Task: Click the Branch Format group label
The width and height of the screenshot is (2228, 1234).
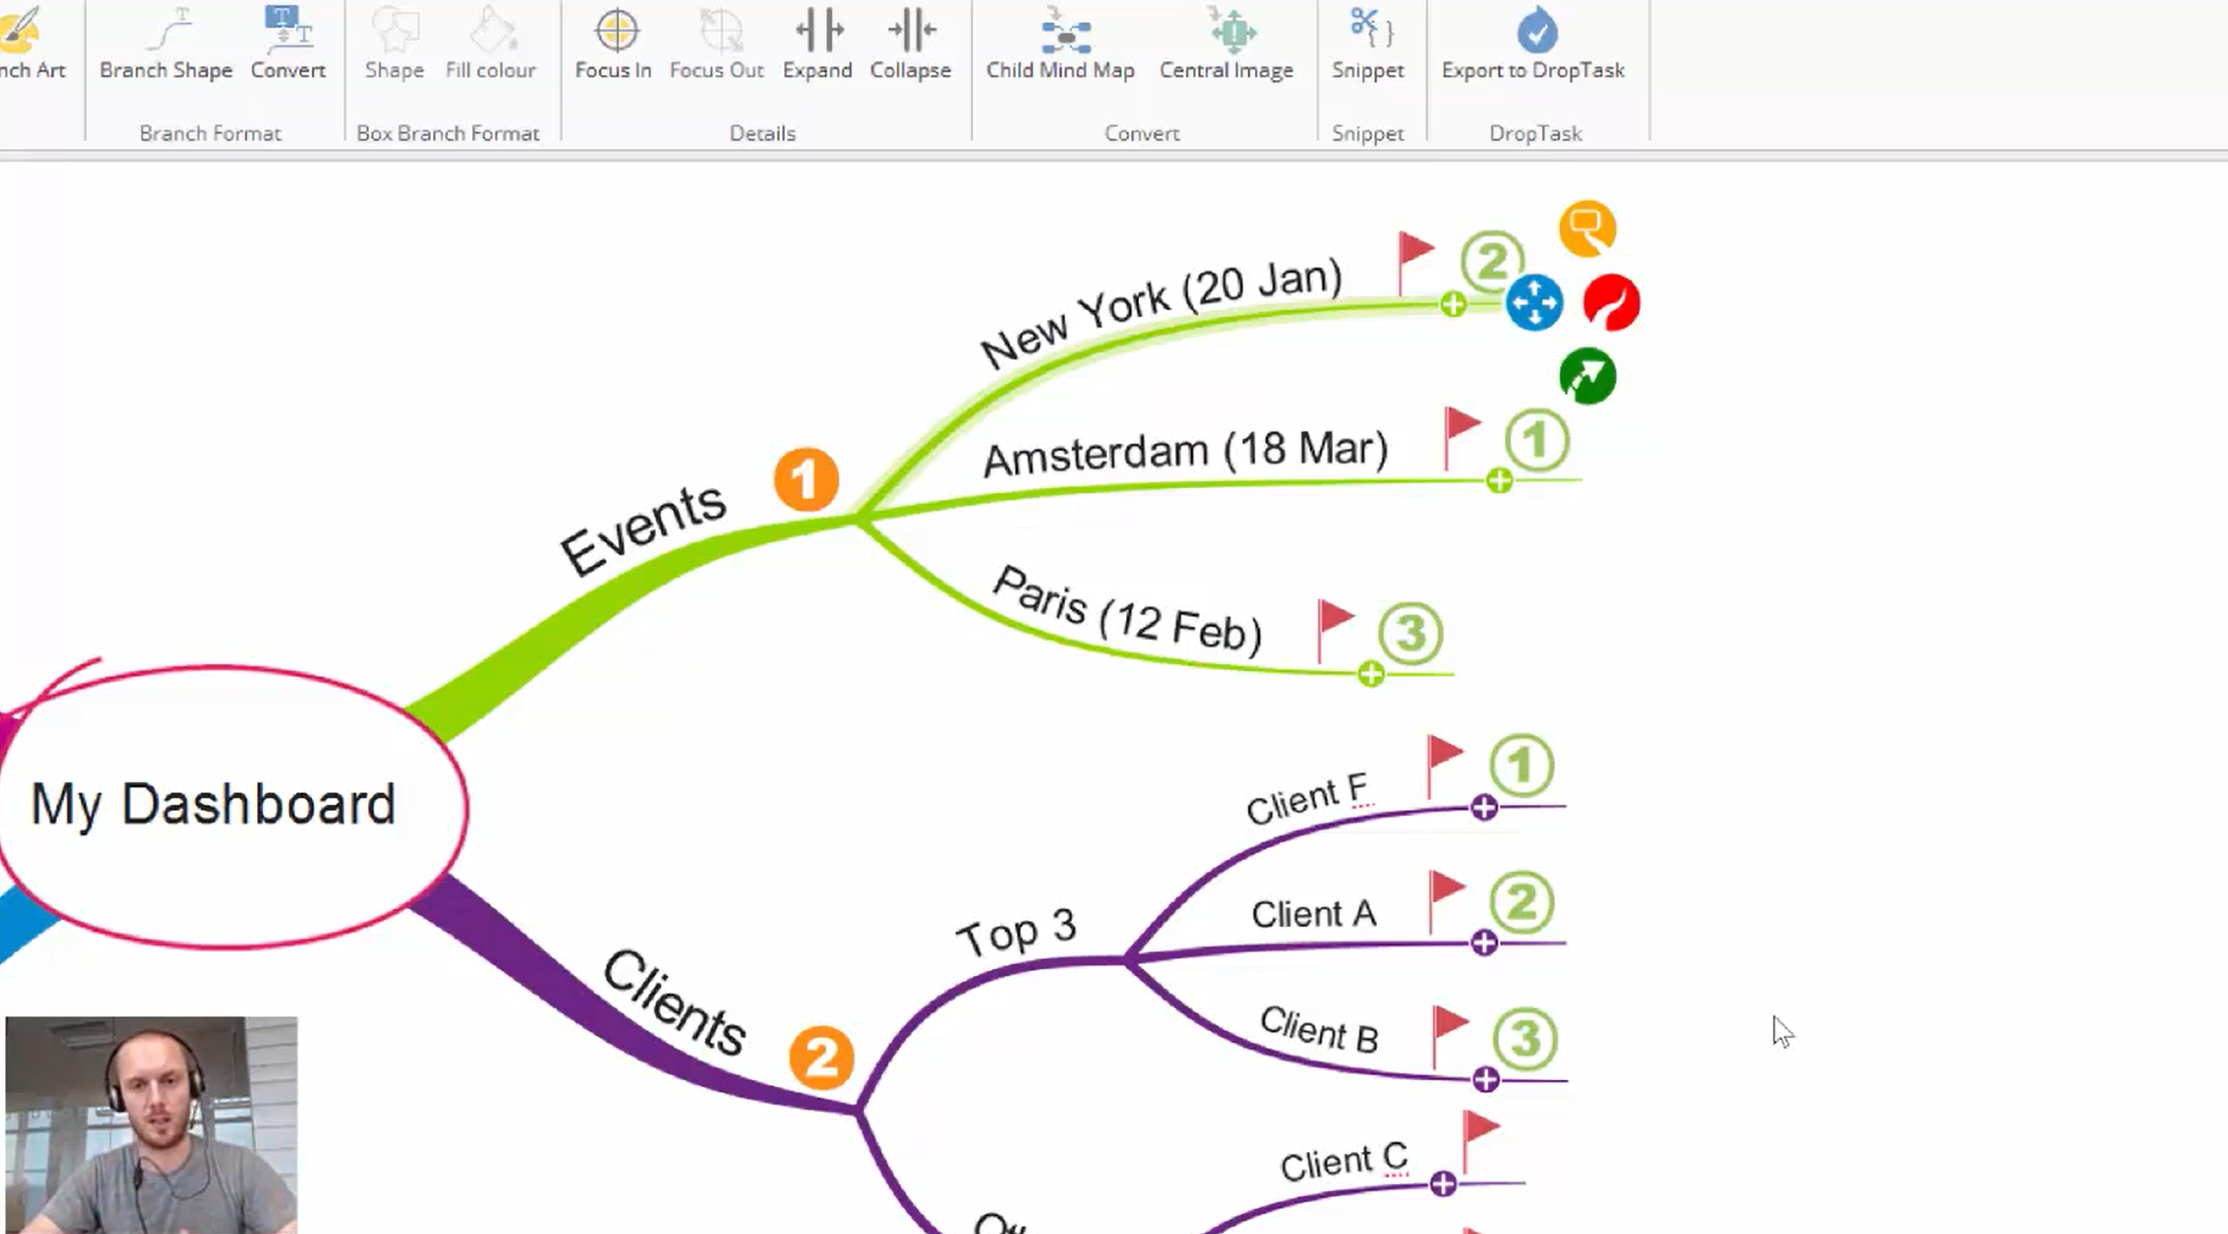Action: 211,134
